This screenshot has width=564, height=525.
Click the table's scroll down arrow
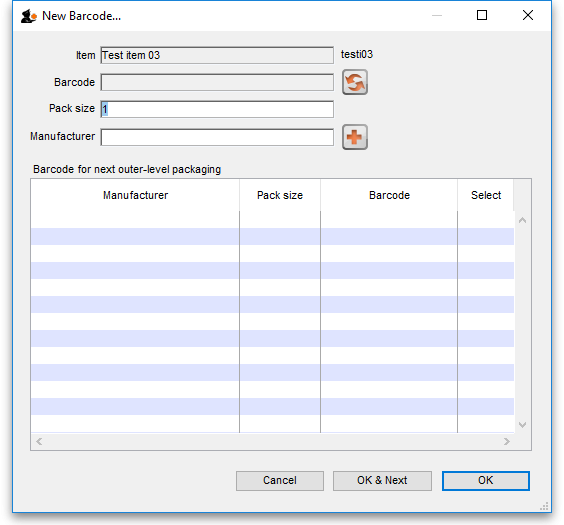523,425
